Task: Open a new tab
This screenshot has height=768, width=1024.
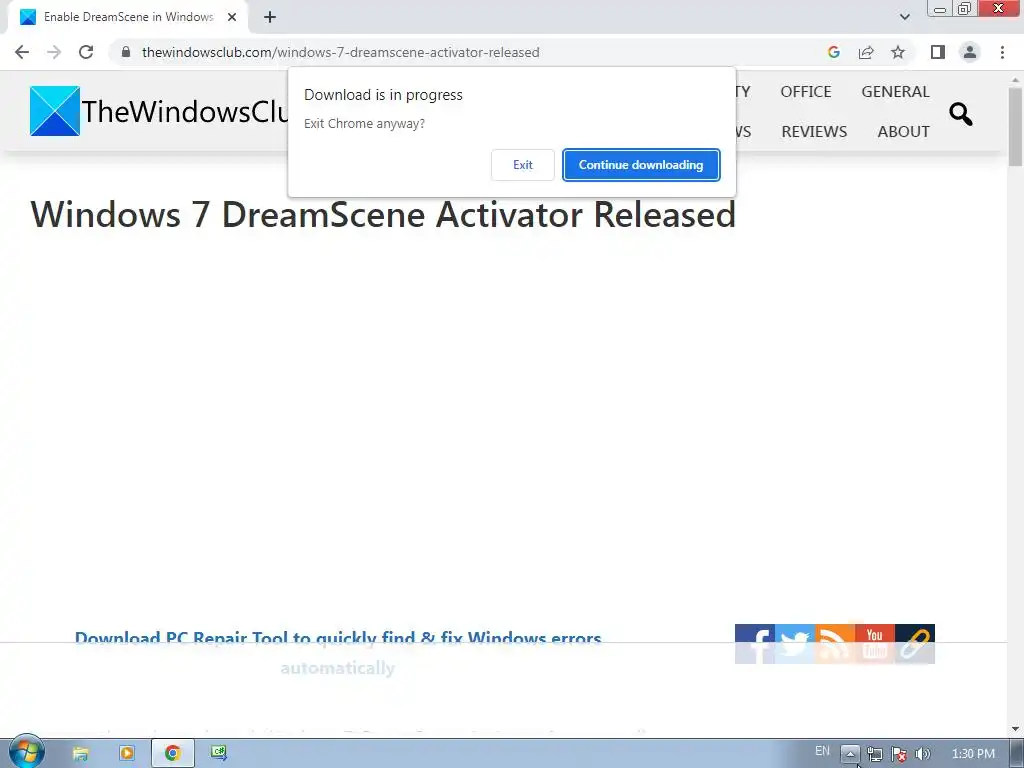Action: [270, 17]
